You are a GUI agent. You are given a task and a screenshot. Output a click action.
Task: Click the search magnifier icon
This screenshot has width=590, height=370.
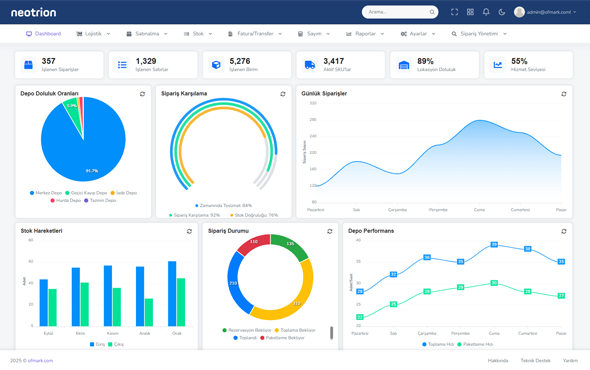click(432, 12)
